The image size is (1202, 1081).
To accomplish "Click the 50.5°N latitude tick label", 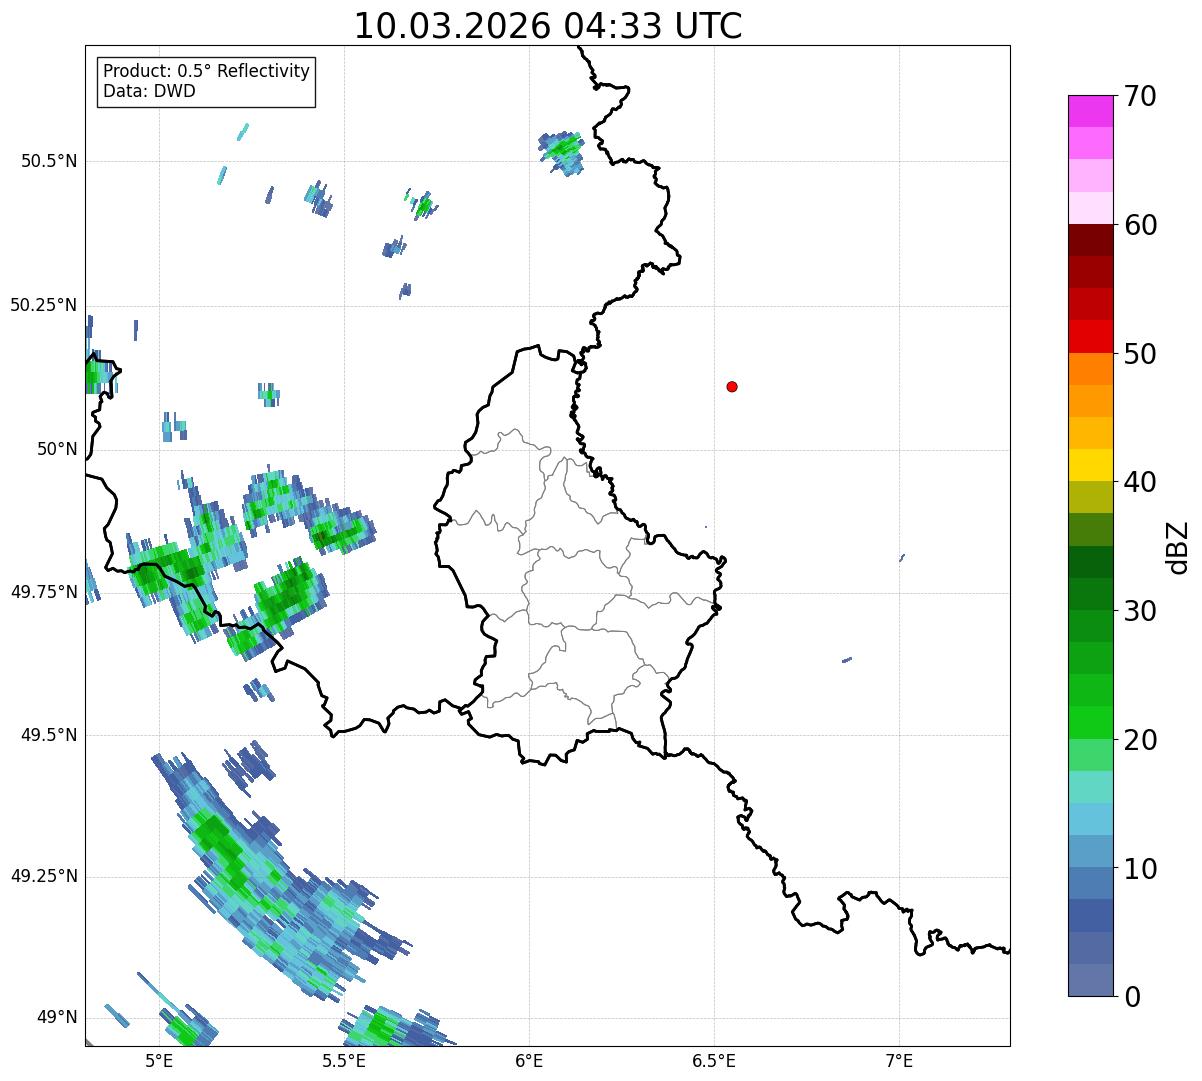I will tap(49, 161).
